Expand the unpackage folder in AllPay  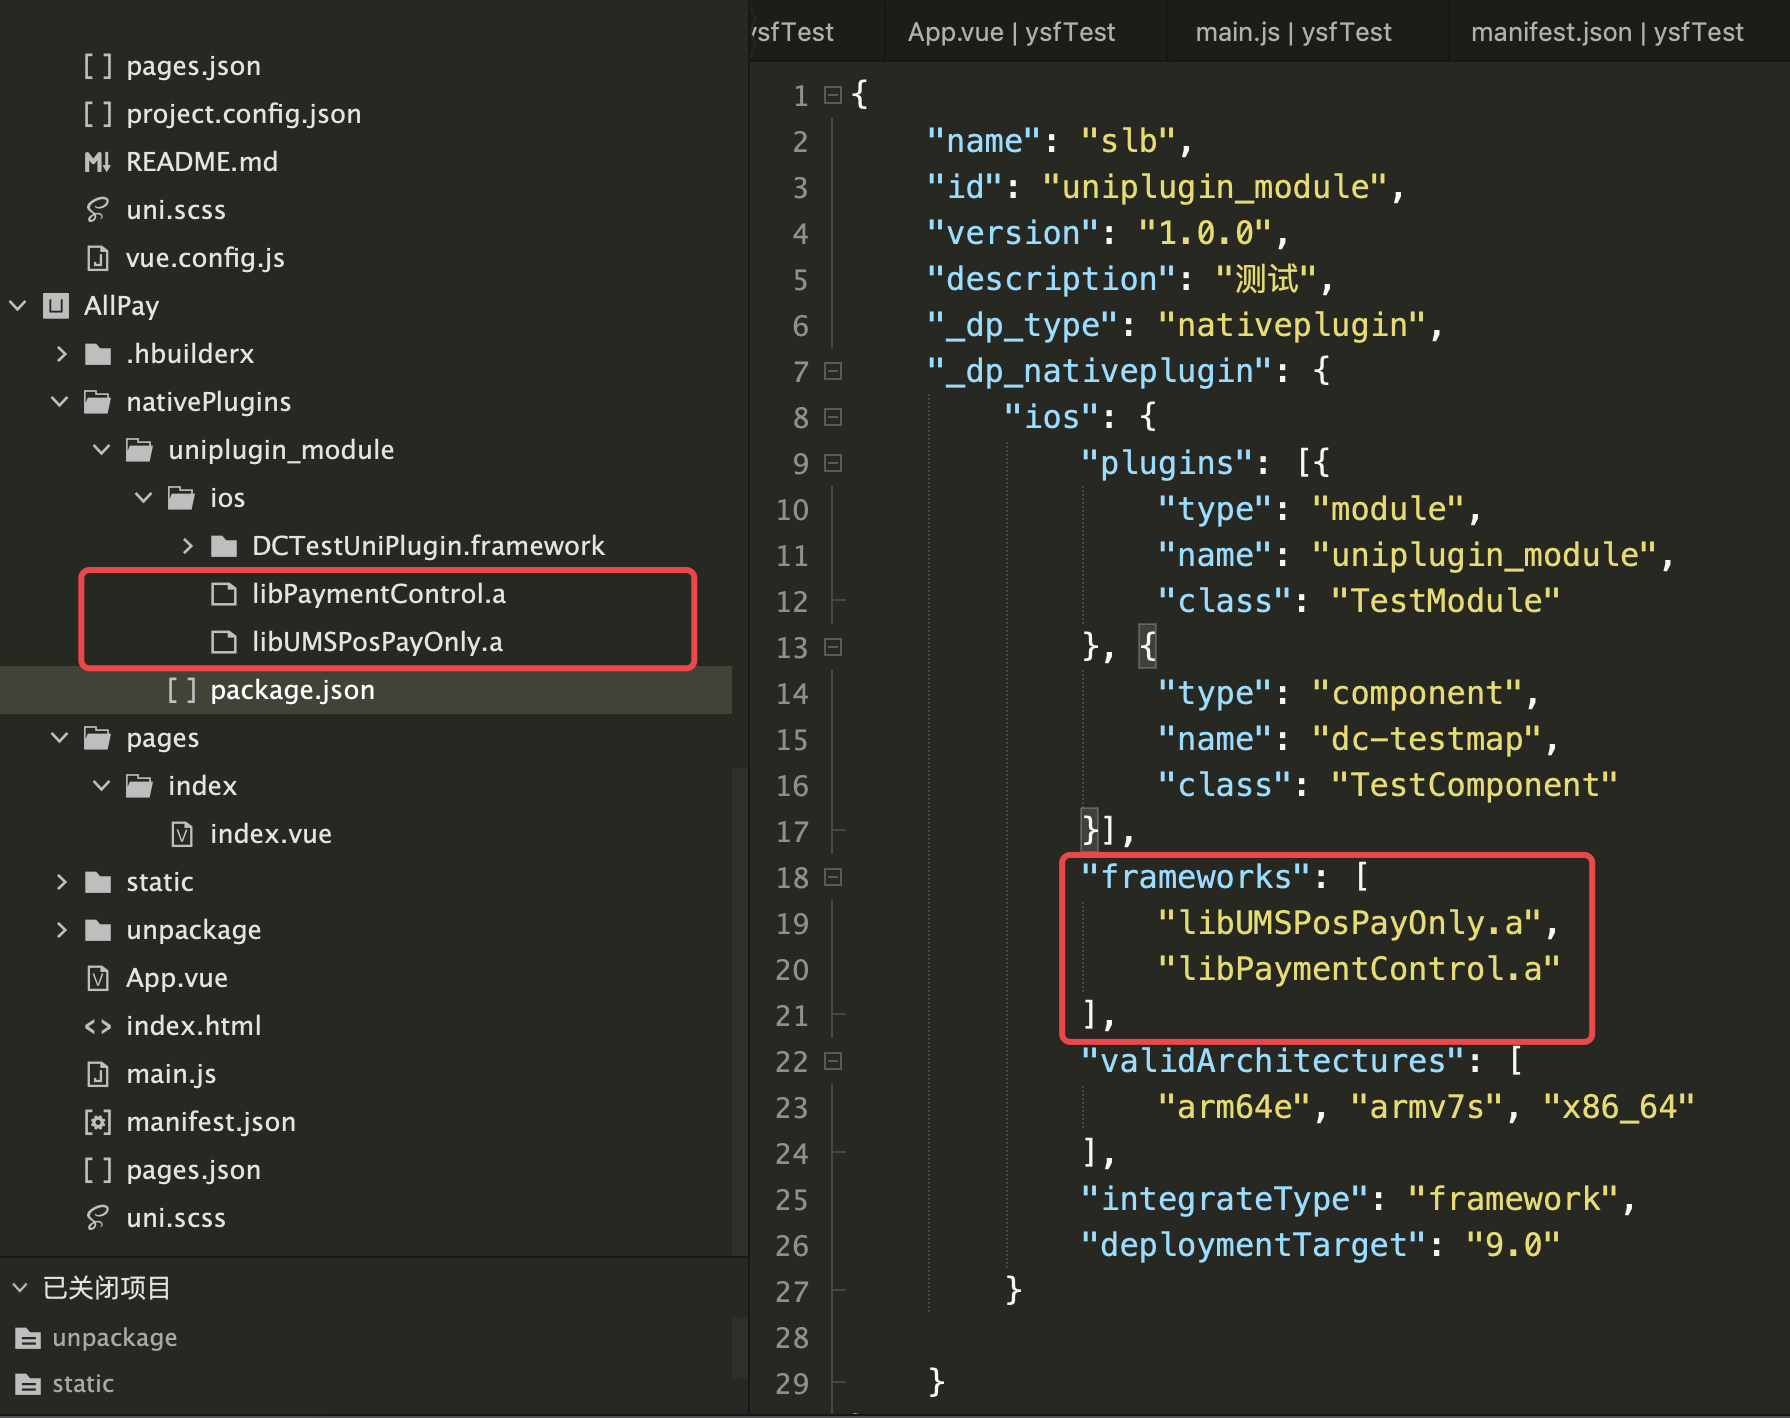click(x=62, y=930)
